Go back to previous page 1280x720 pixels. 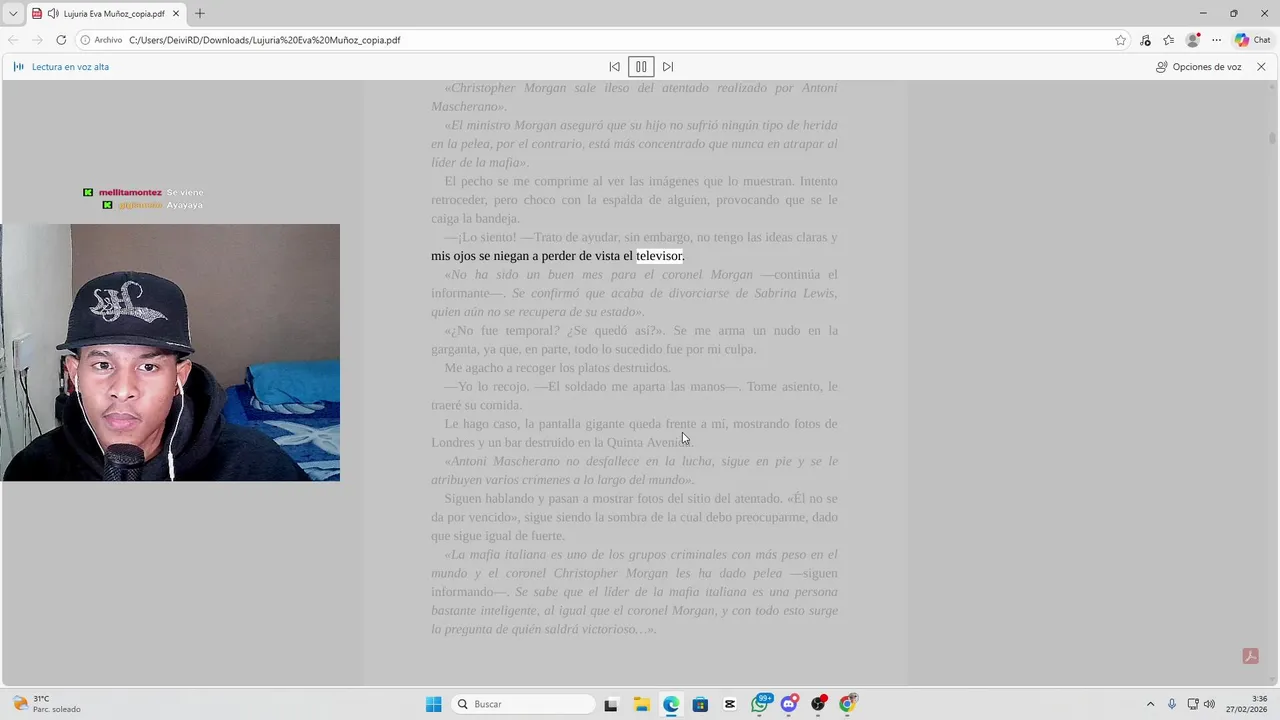pos(13,40)
